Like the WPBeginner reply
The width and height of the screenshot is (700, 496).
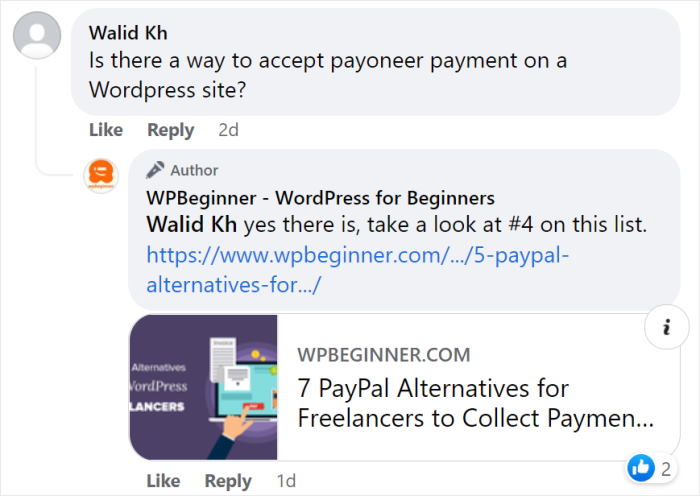click(x=163, y=481)
